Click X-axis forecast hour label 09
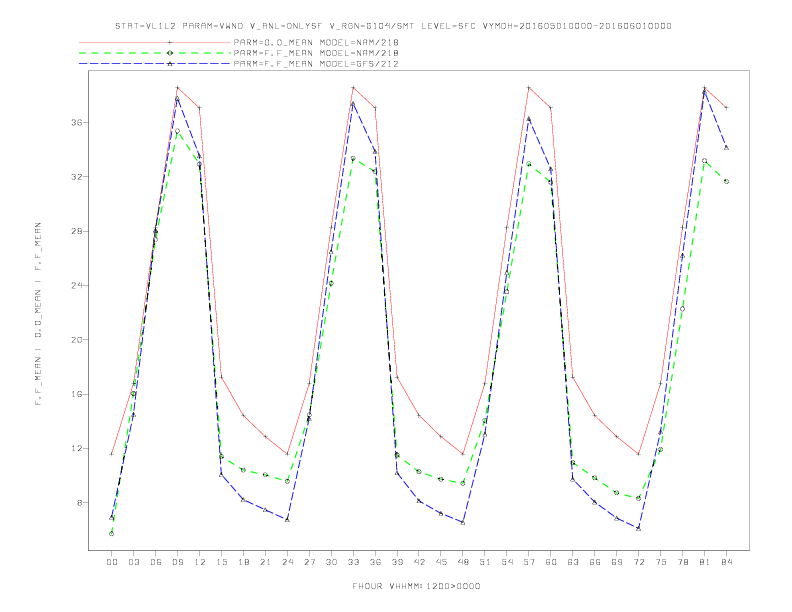Viewport: 792px width, 612px height. coord(177,562)
